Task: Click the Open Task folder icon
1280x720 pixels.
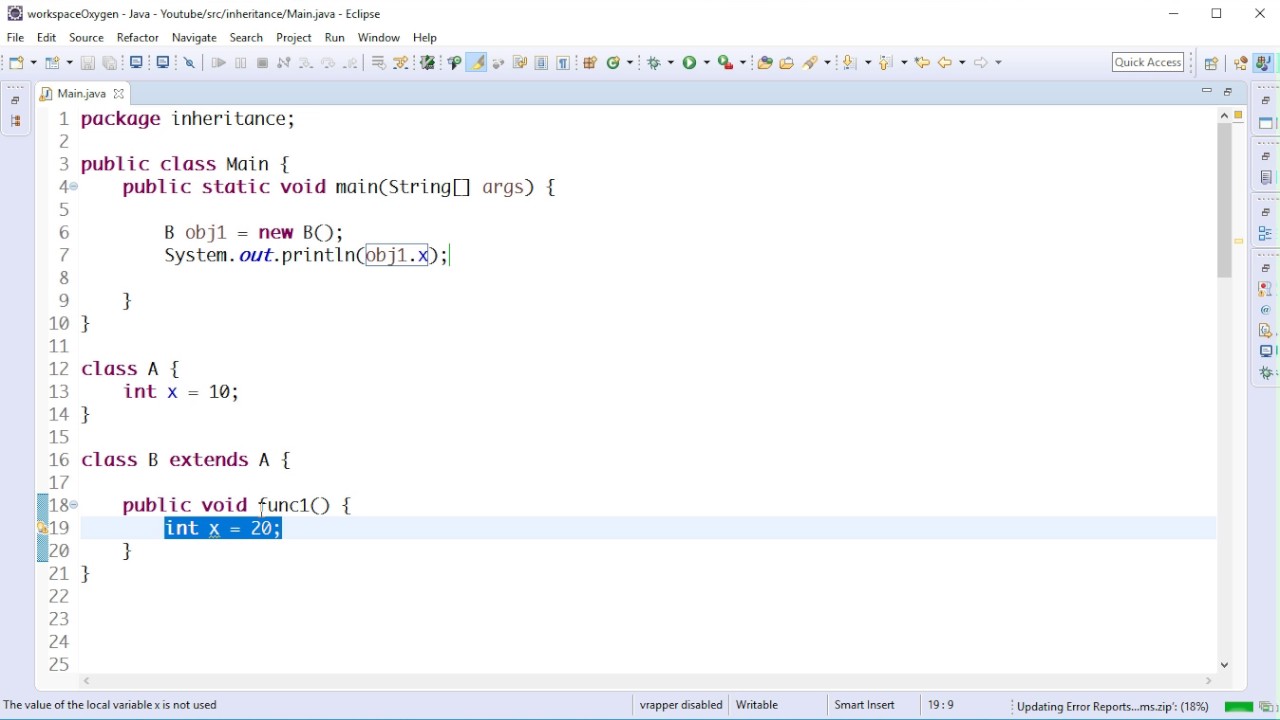Action: coord(787,62)
